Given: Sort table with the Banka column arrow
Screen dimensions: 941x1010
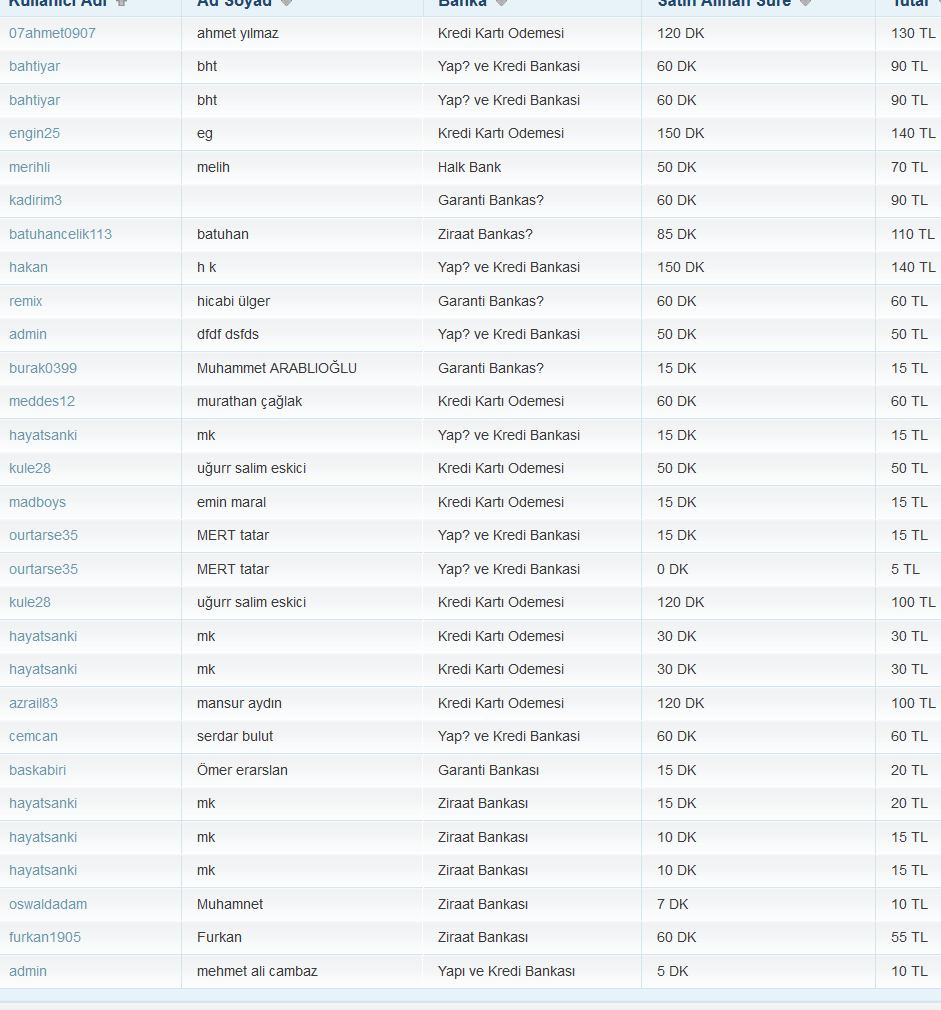Looking at the screenshot, I should [x=502, y=3].
